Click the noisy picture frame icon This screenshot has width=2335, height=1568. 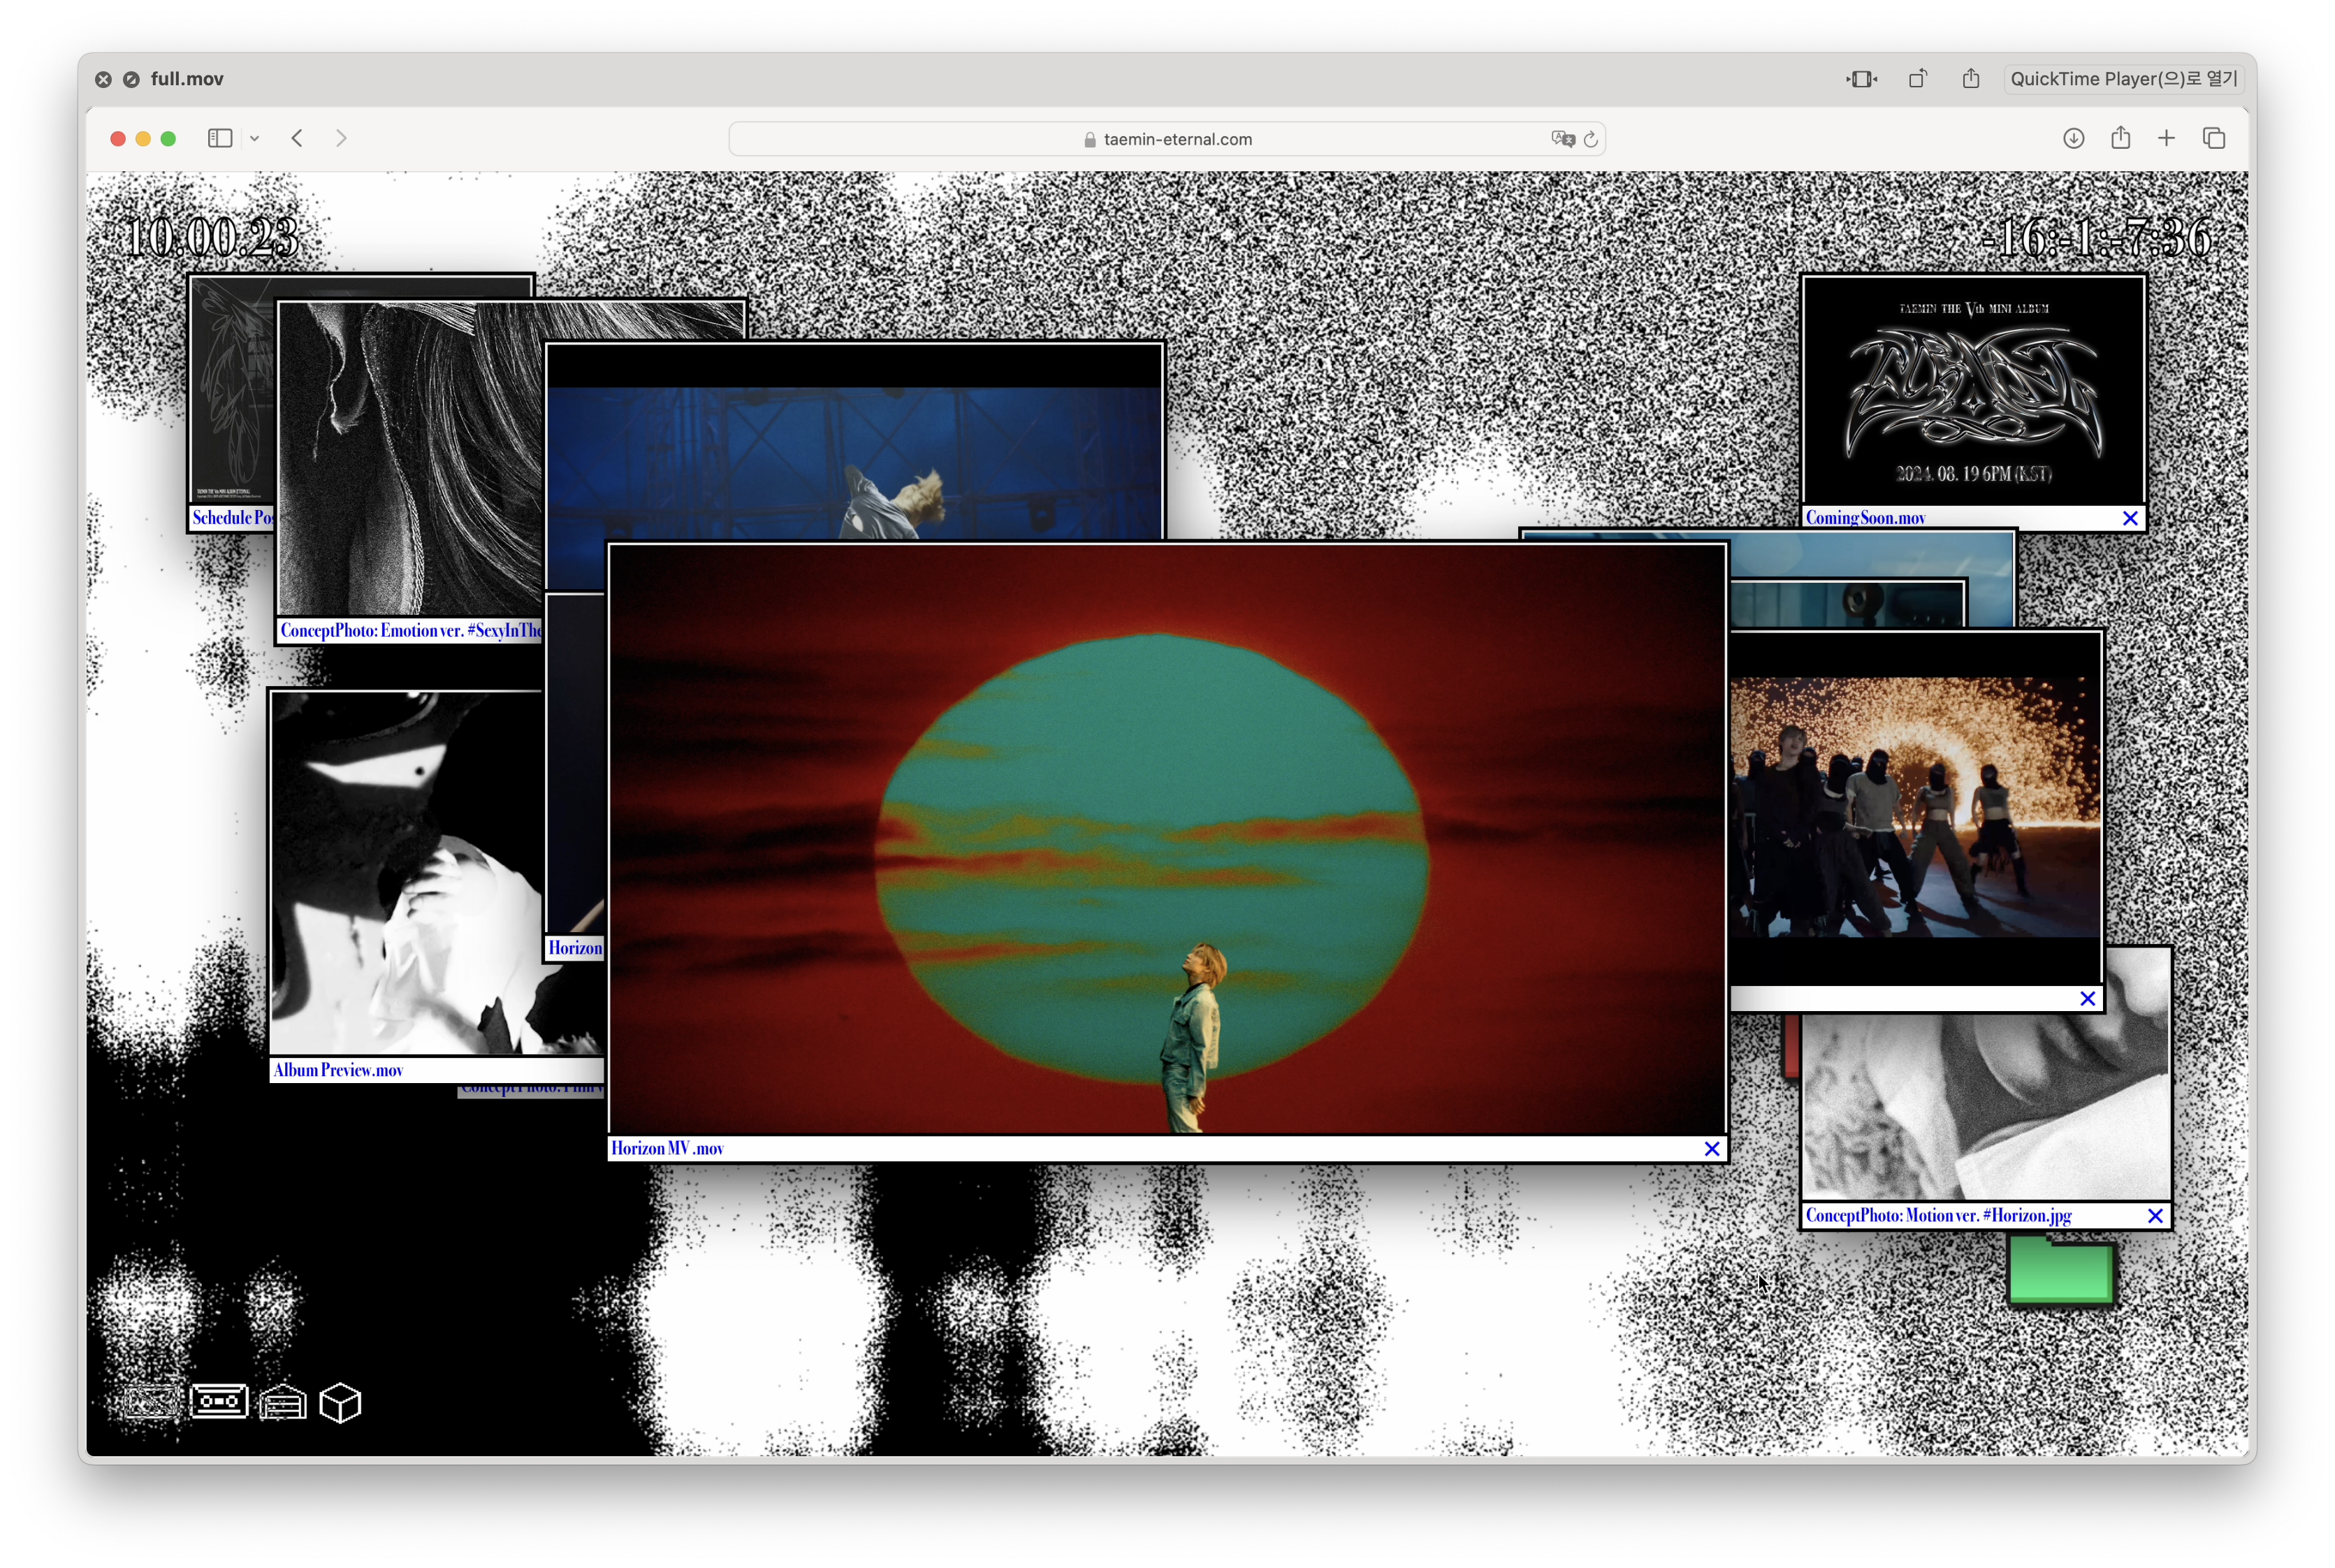coord(152,1402)
